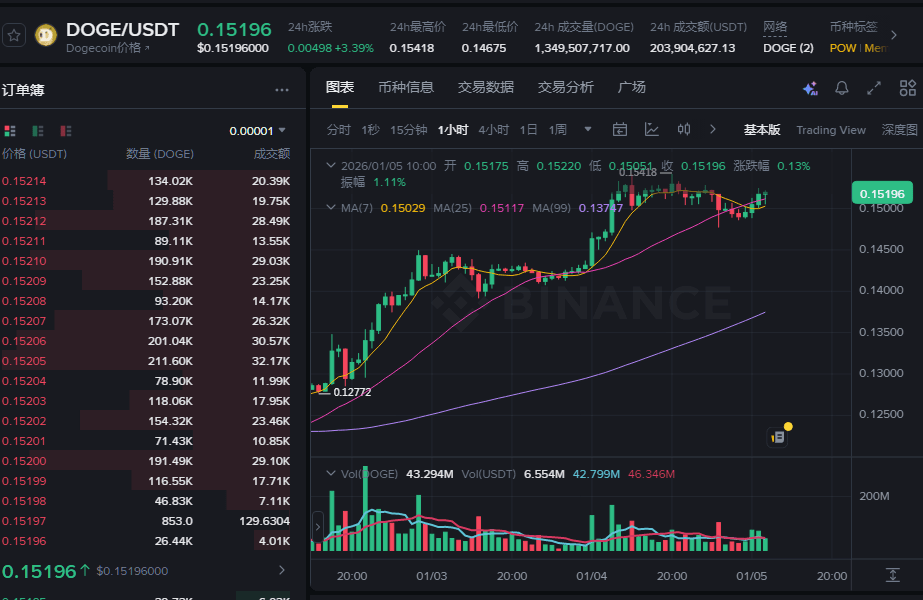Expand chart to fullscreen
The height and width of the screenshot is (600, 923).
click(874, 88)
